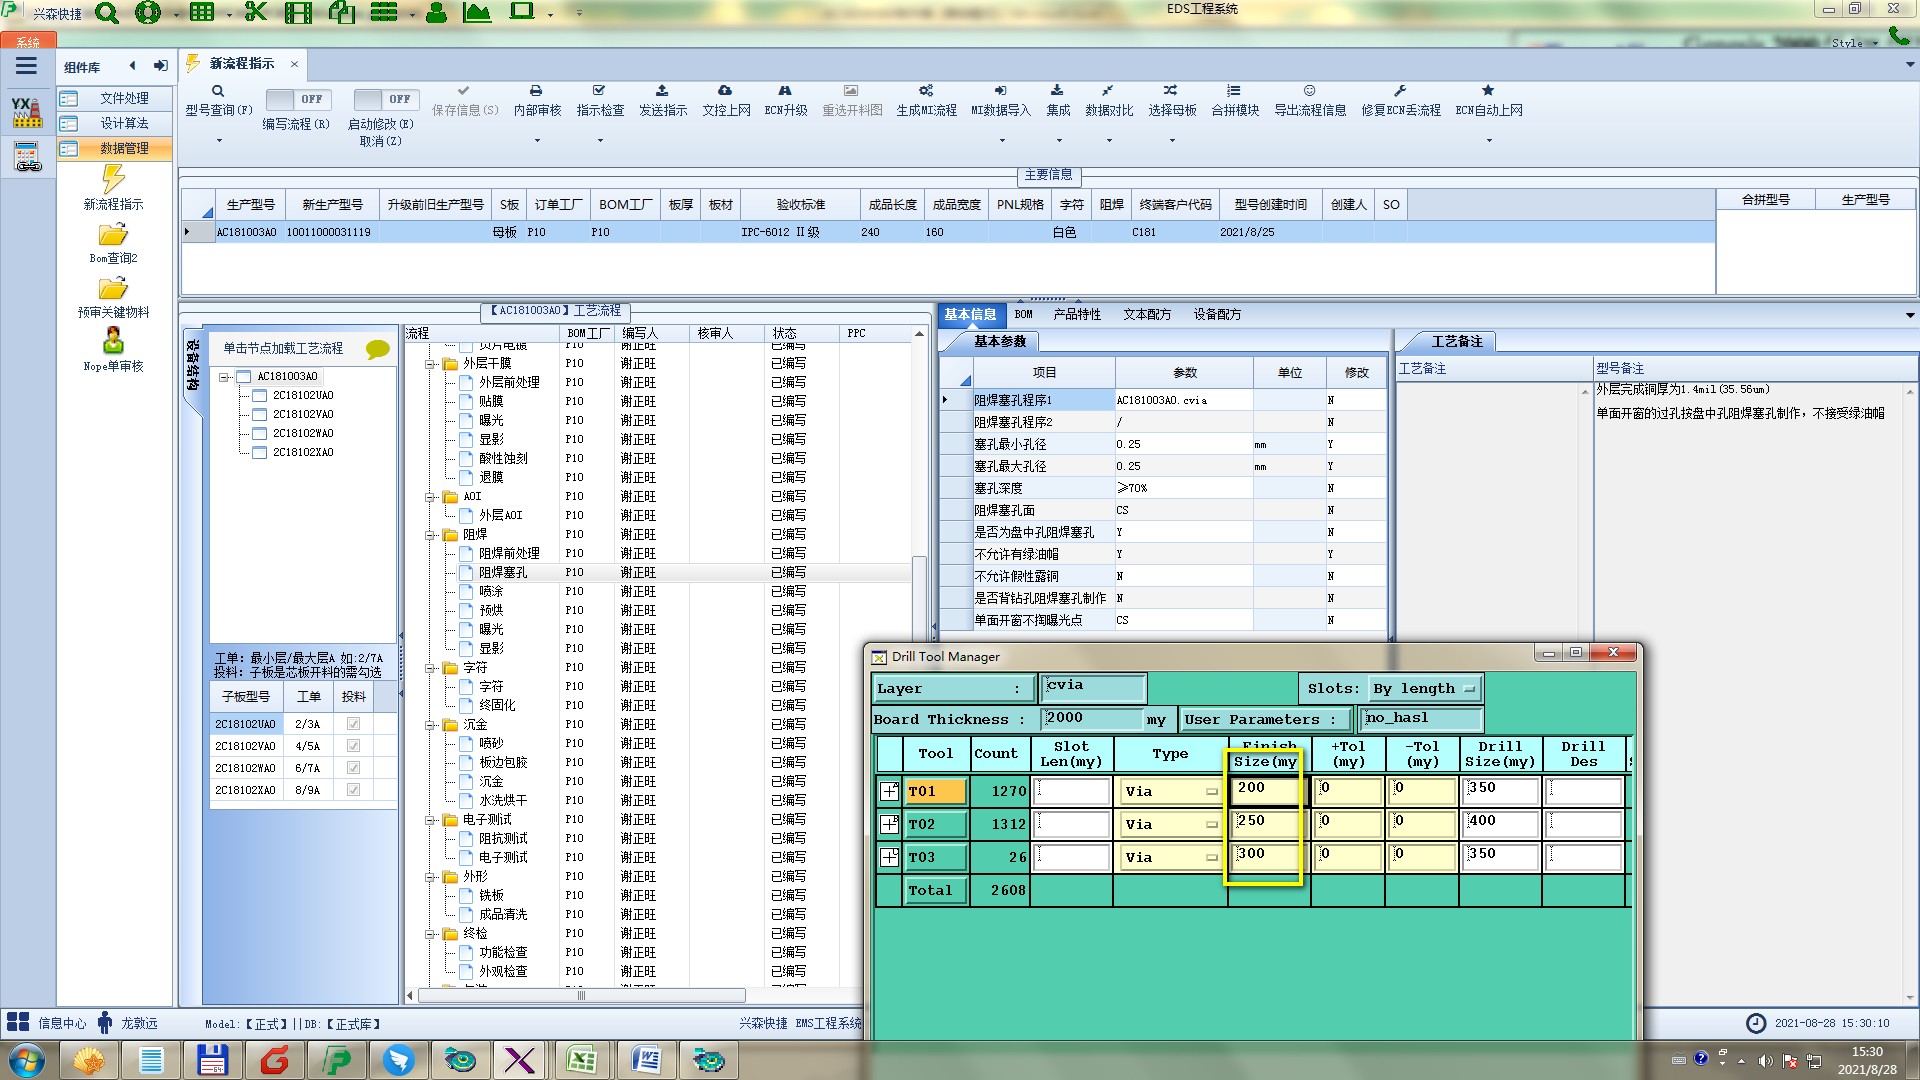Click the 型号查询 search icon
The image size is (1920, 1080).
218,91
